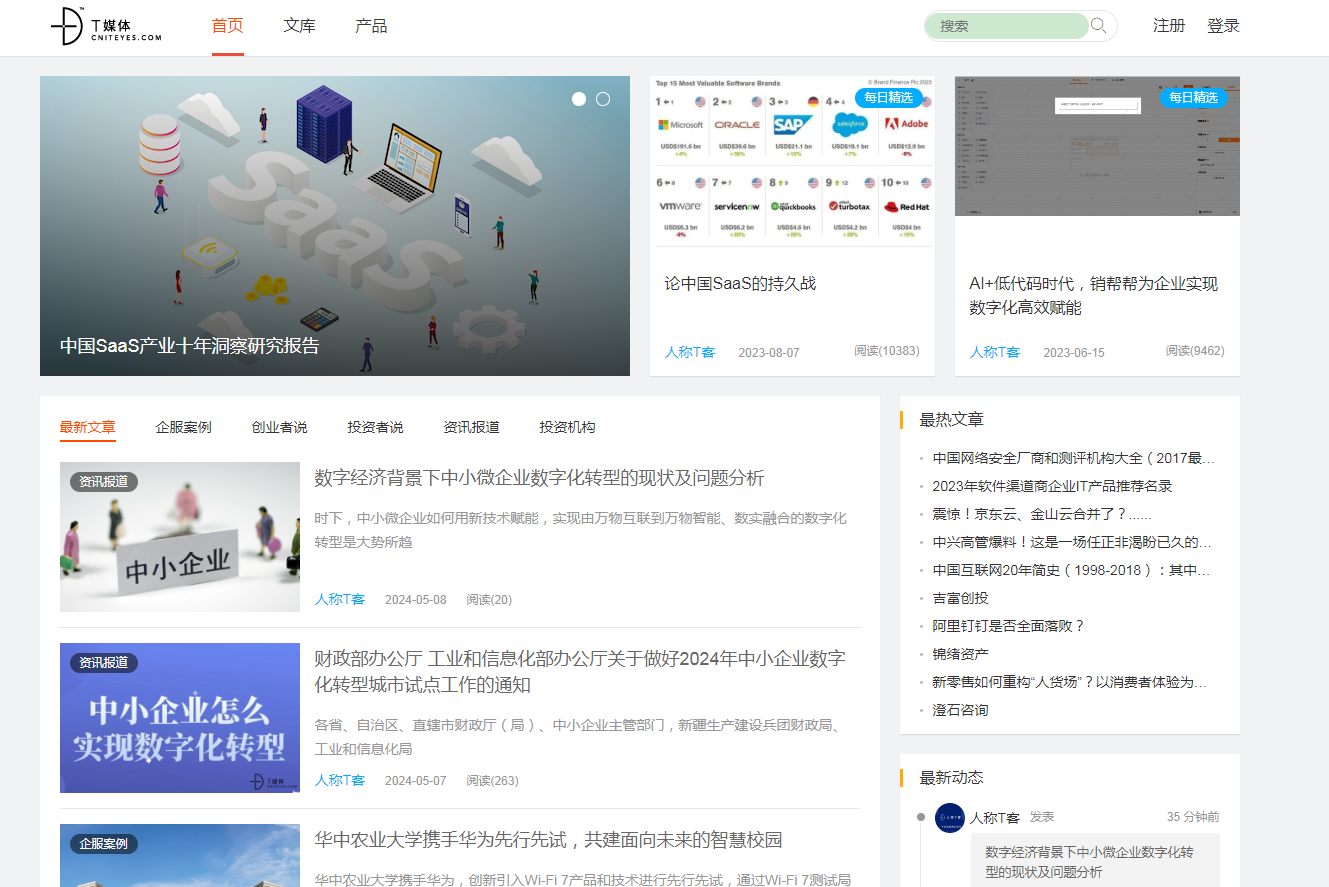Click the 35 分钟前 timestamp
The image size is (1329, 887).
(x=1193, y=817)
